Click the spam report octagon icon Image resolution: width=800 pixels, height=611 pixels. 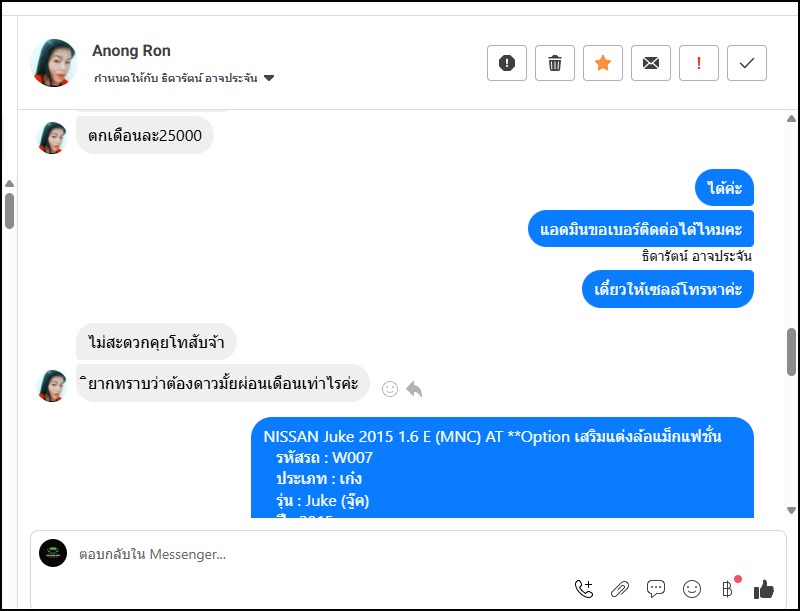(x=507, y=63)
